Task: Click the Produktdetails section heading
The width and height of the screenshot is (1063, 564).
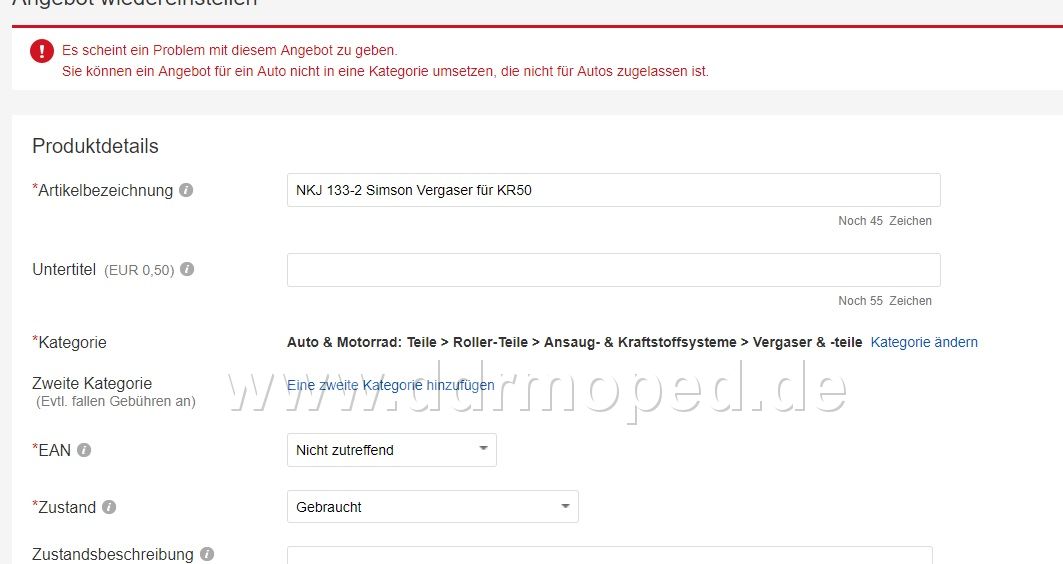Action: pos(95,146)
